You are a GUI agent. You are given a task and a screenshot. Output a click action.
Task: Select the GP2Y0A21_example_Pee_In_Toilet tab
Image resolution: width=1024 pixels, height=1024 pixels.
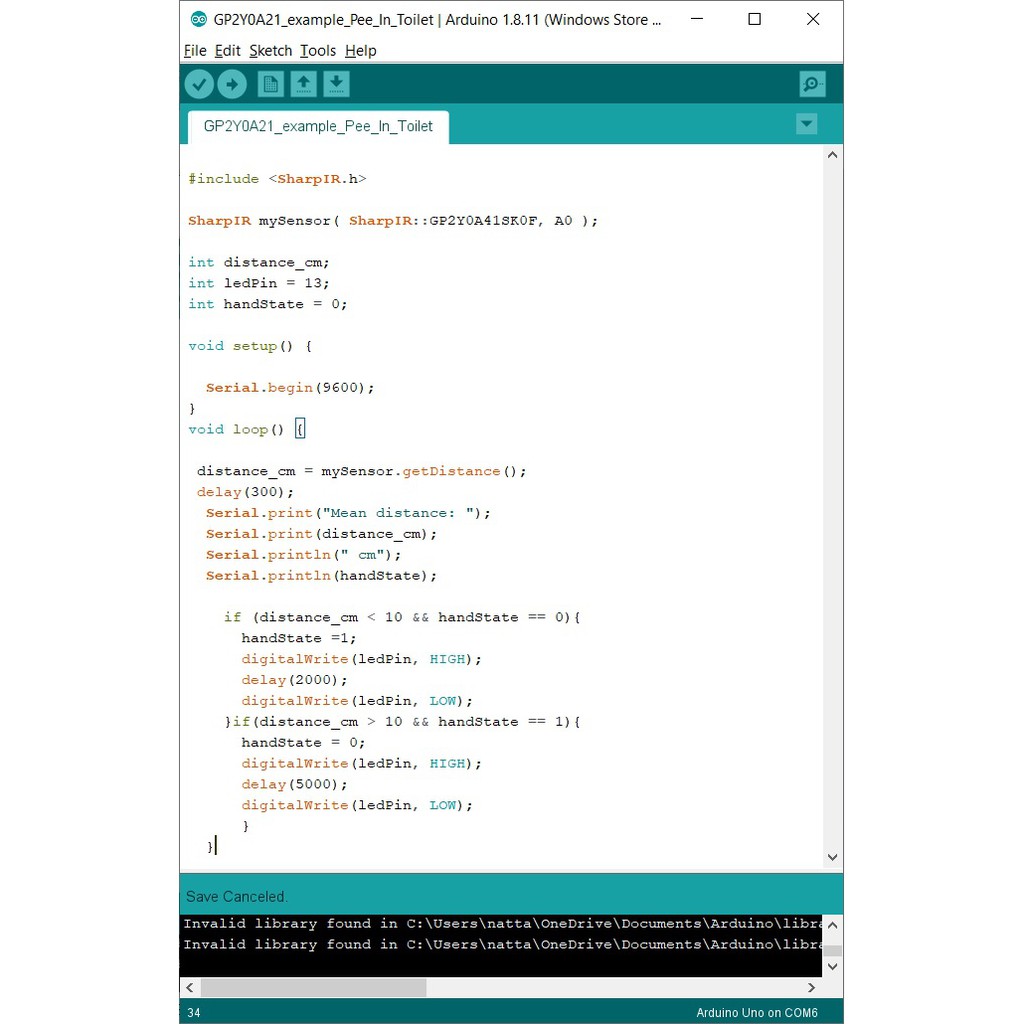pos(318,127)
